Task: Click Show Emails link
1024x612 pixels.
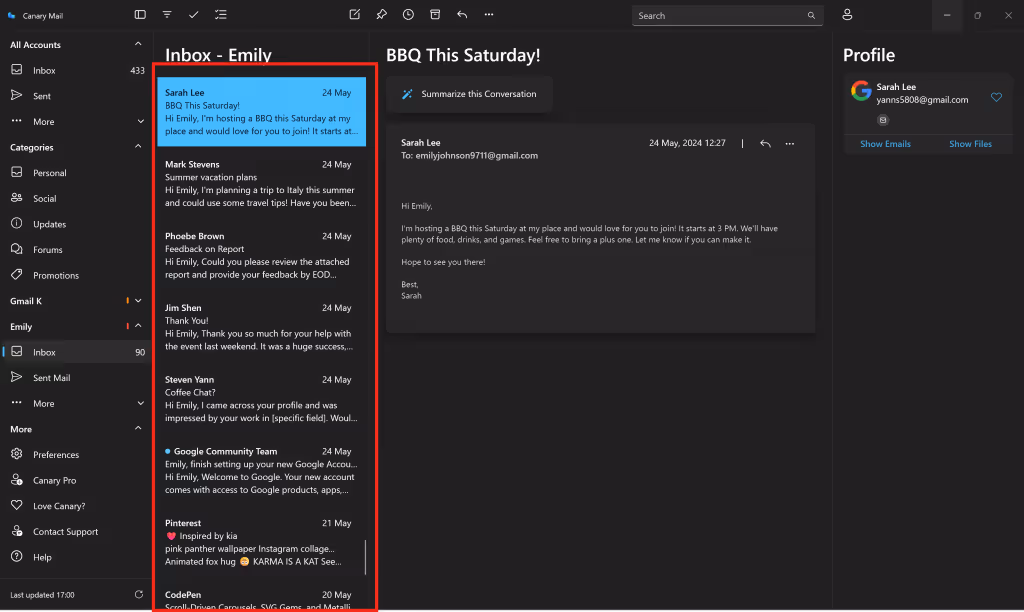Action: tap(885, 144)
